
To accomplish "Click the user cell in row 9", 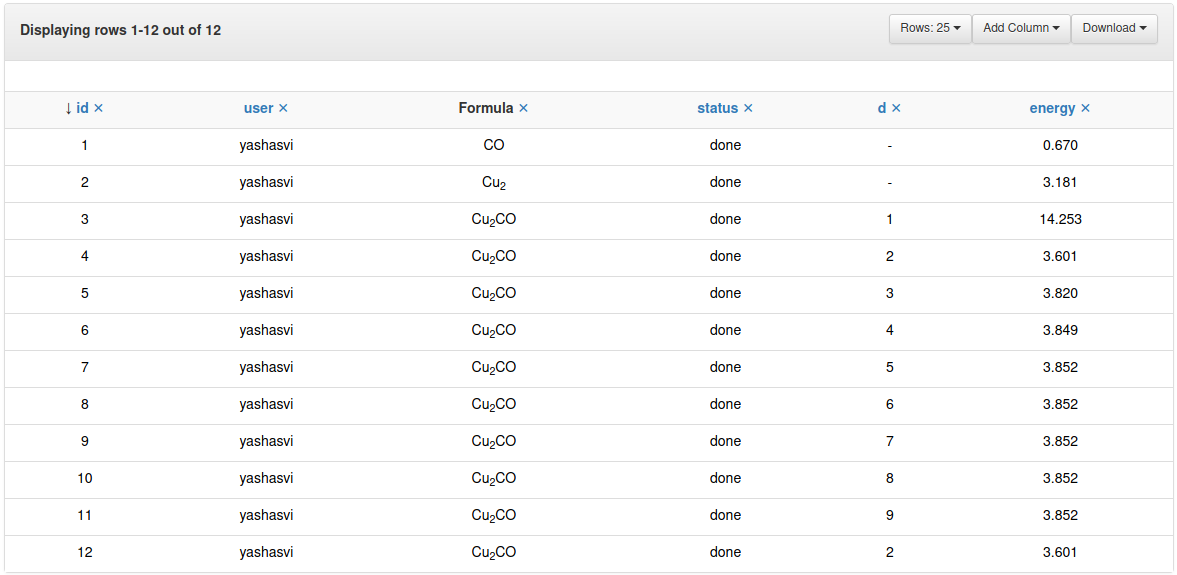I will tap(266, 441).
